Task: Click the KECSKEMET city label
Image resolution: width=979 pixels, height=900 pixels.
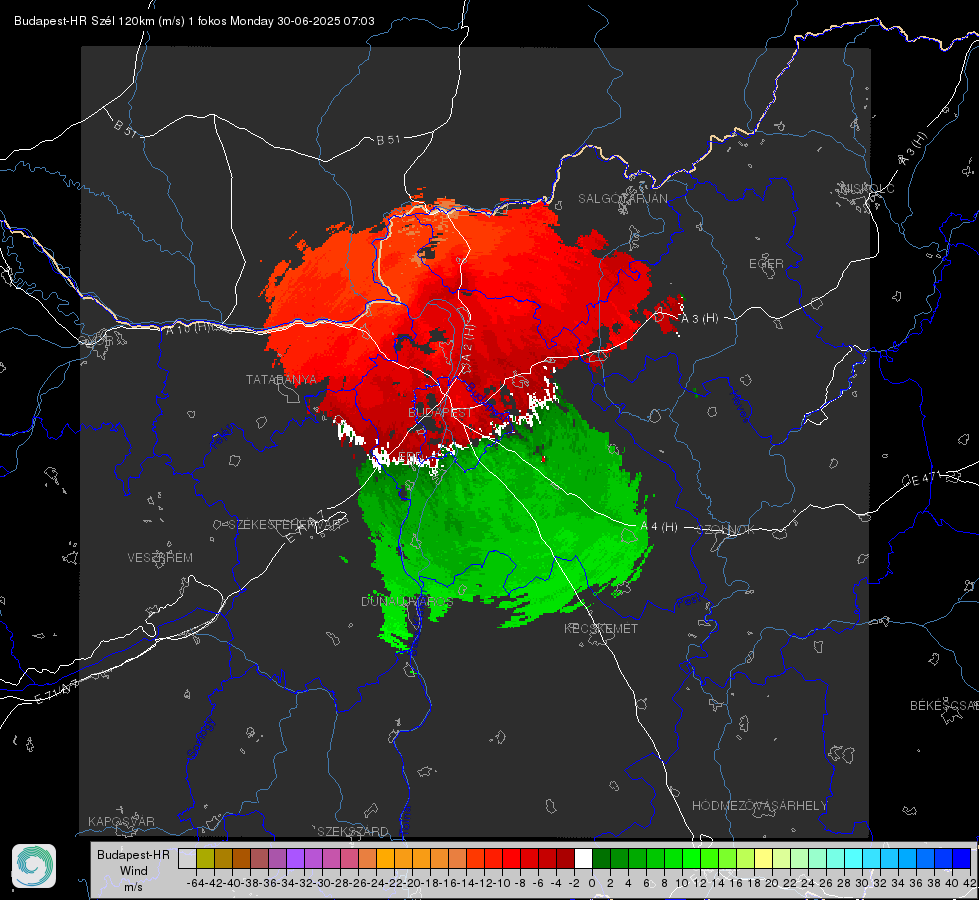Action: click(x=601, y=629)
